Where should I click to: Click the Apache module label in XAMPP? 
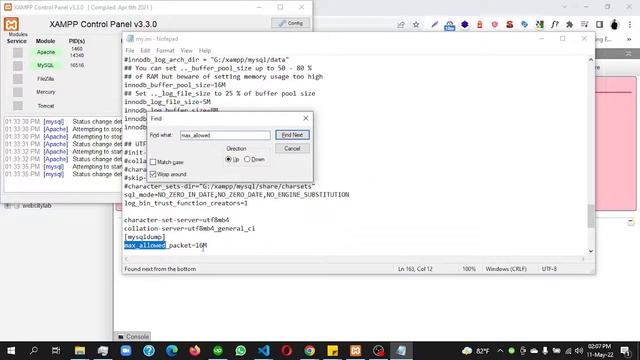pos(46,52)
